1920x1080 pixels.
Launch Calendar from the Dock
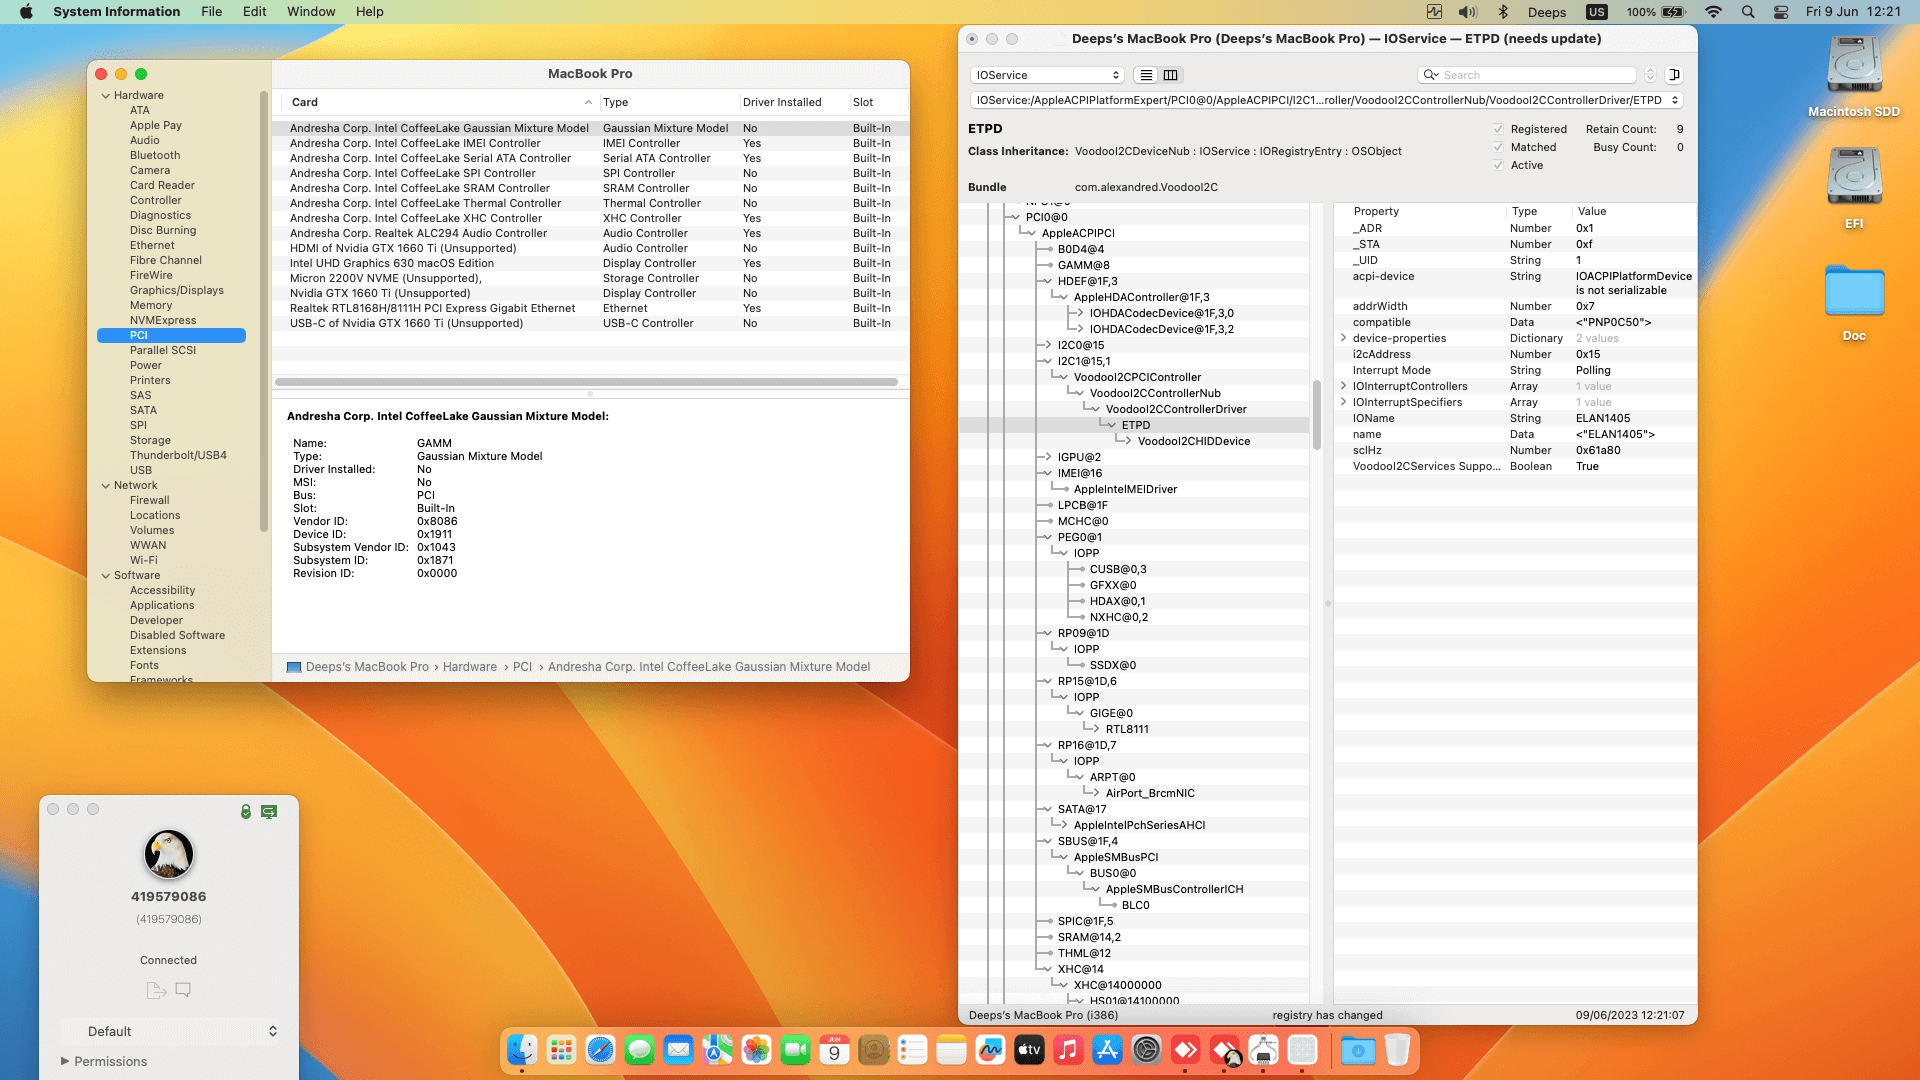pyautogui.click(x=835, y=1051)
